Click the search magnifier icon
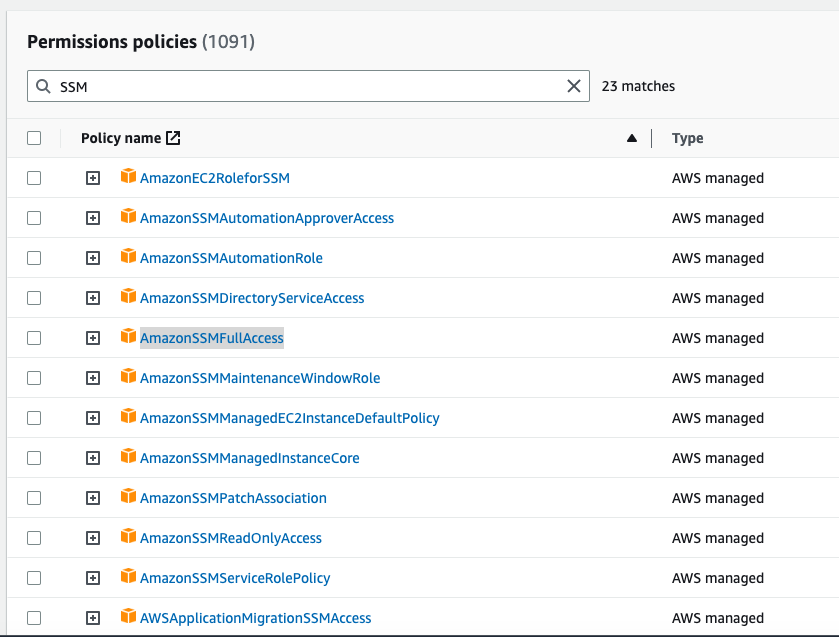The image size is (839, 637). click(x=43, y=86)
